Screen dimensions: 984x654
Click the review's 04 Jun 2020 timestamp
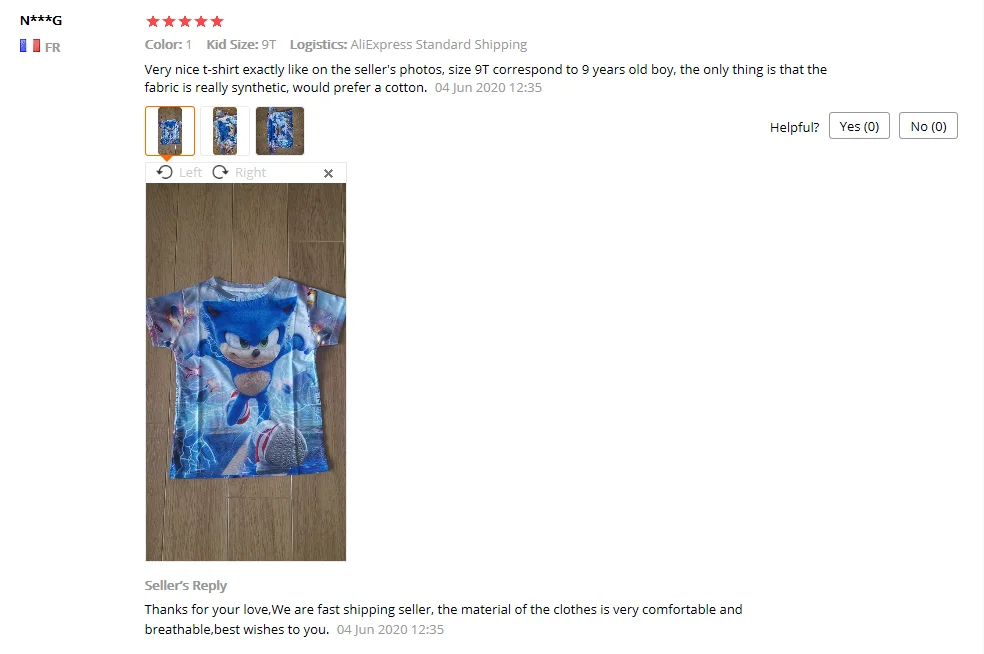click(x=488, y=87)
